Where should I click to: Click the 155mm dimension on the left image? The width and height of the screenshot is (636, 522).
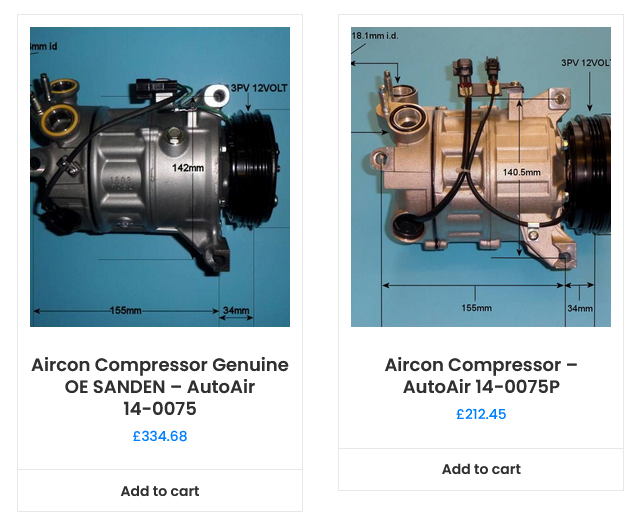click(125, 311)
